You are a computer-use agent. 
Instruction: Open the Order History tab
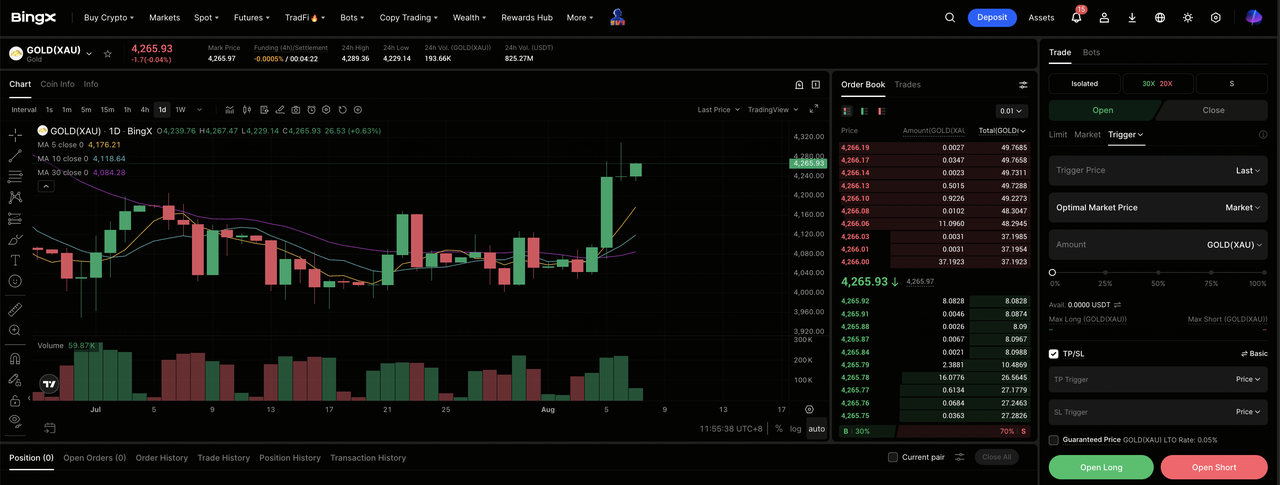point(162,458)
